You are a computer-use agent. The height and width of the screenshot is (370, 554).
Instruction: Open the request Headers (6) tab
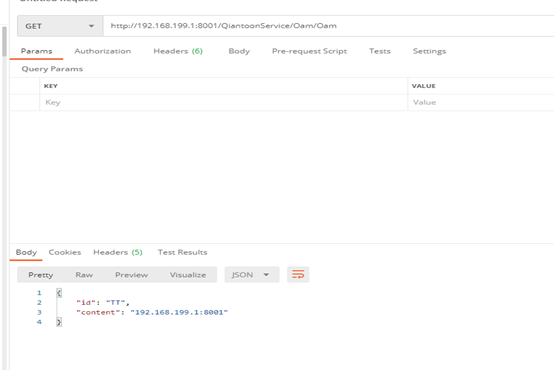click(178, 51)
